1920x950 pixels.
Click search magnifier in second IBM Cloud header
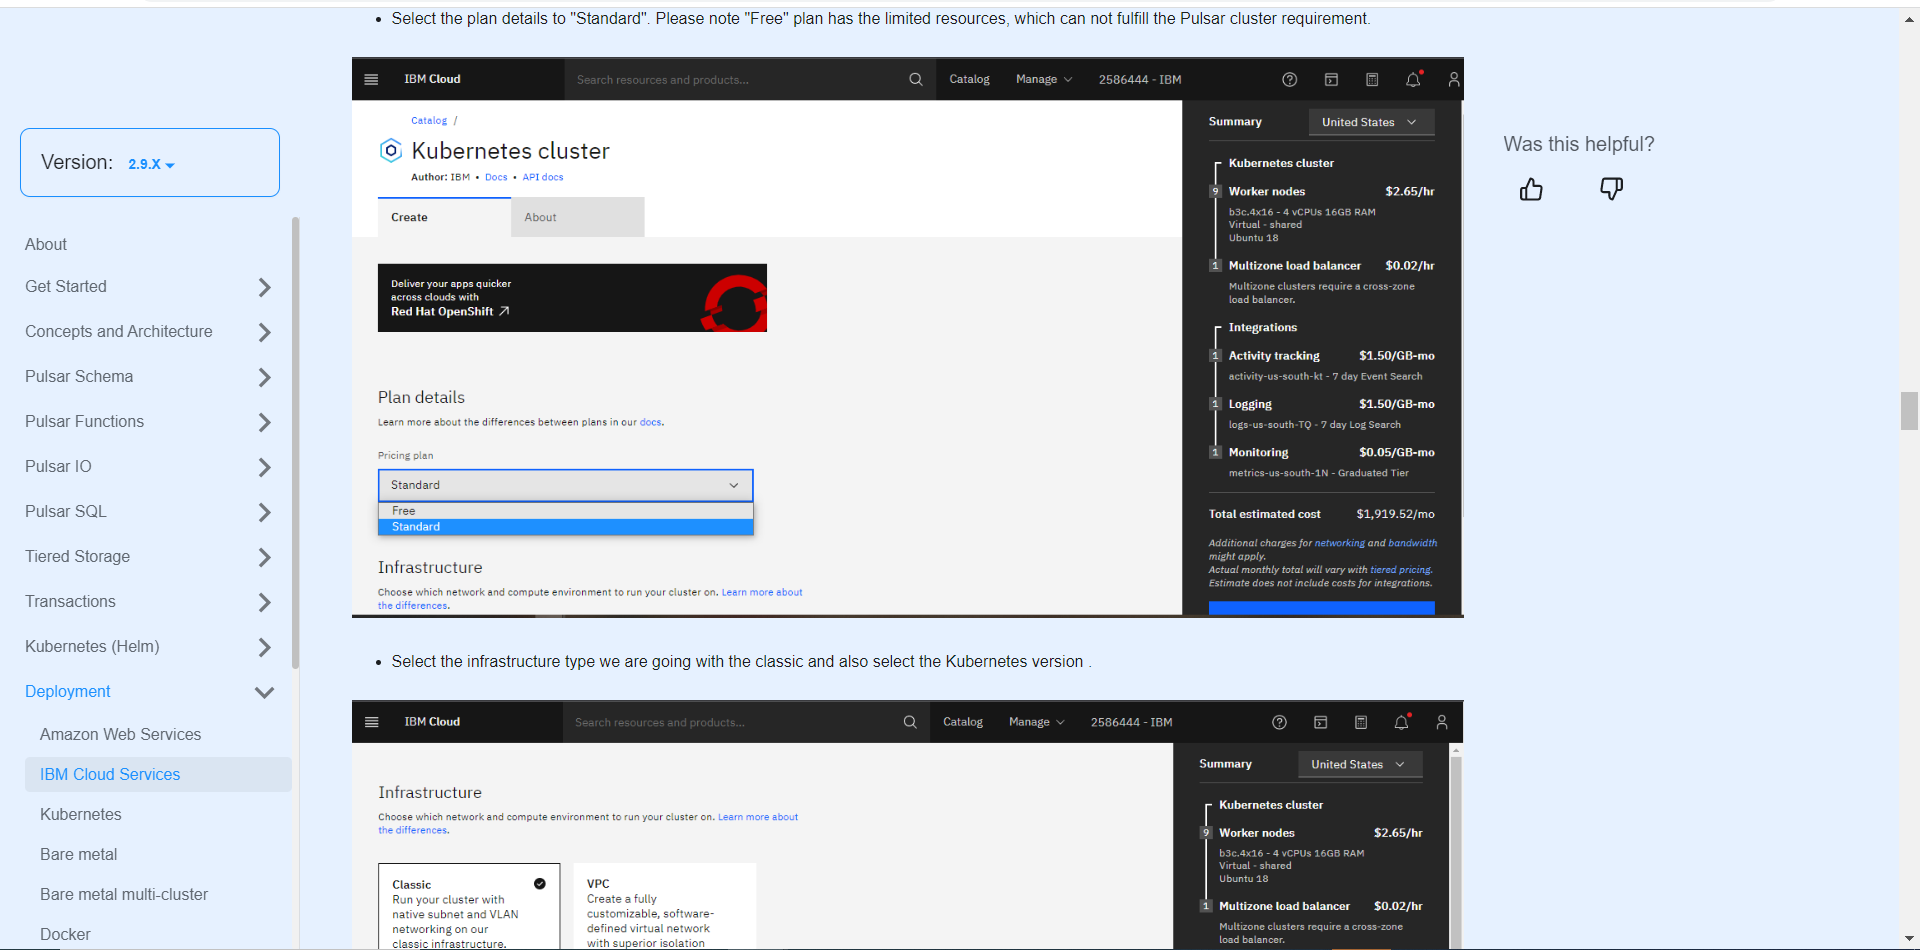pyautogui.click(x=909, y=722)
